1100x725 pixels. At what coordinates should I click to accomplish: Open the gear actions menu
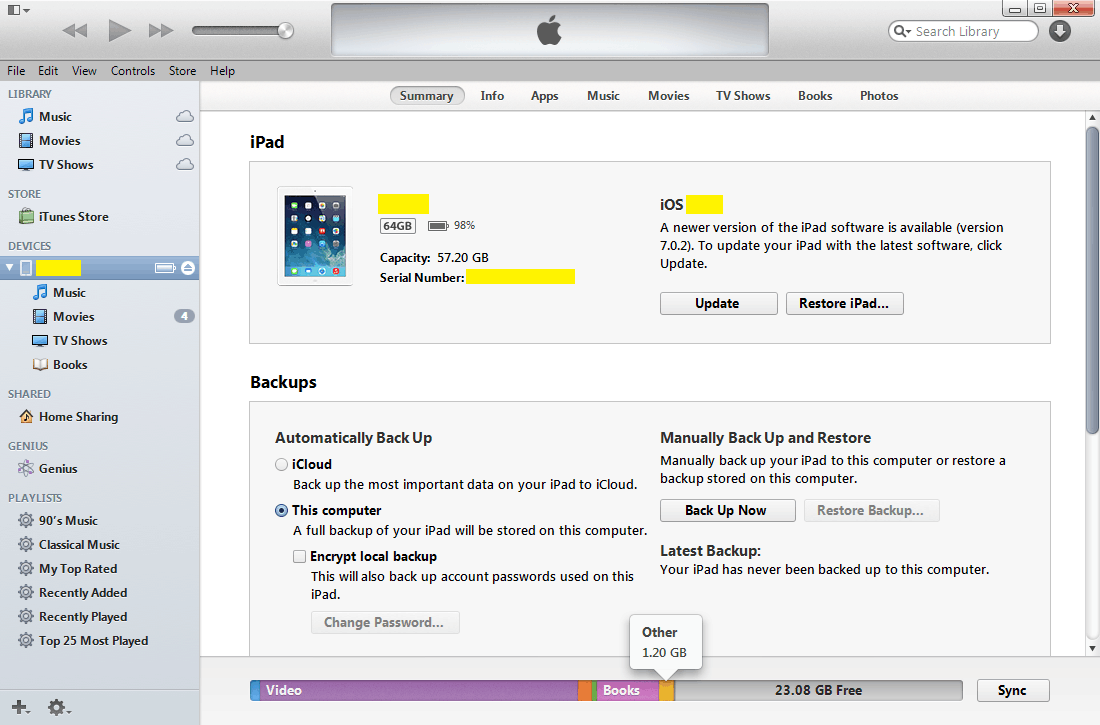click(x=58, y=707)
